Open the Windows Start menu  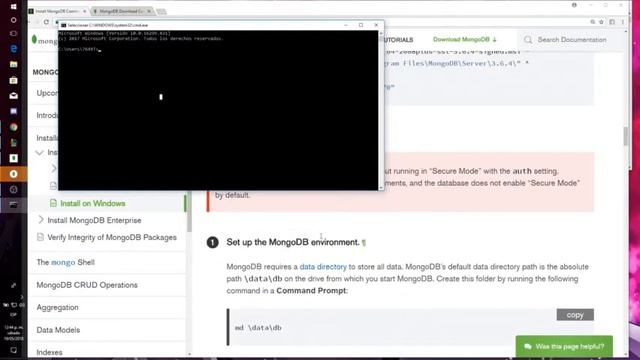click(x=13, y=6)
